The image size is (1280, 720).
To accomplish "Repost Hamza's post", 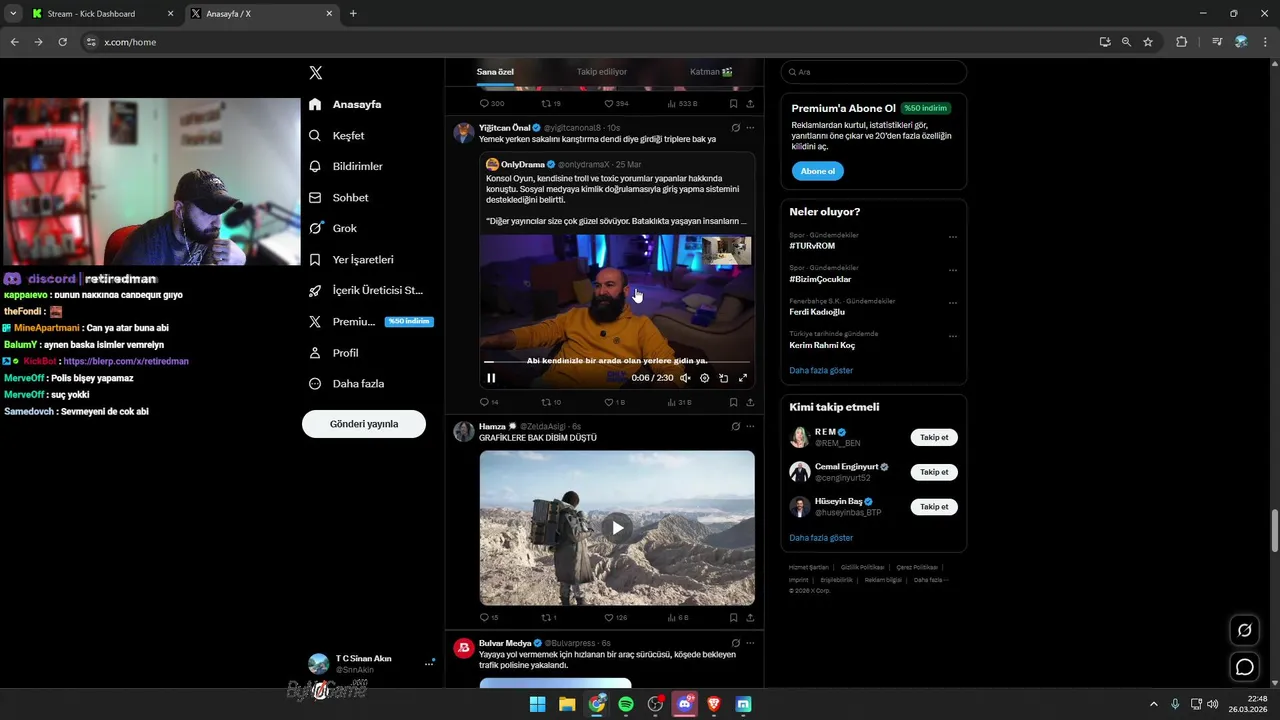I will pyautogui.click(x=548, y=618).
